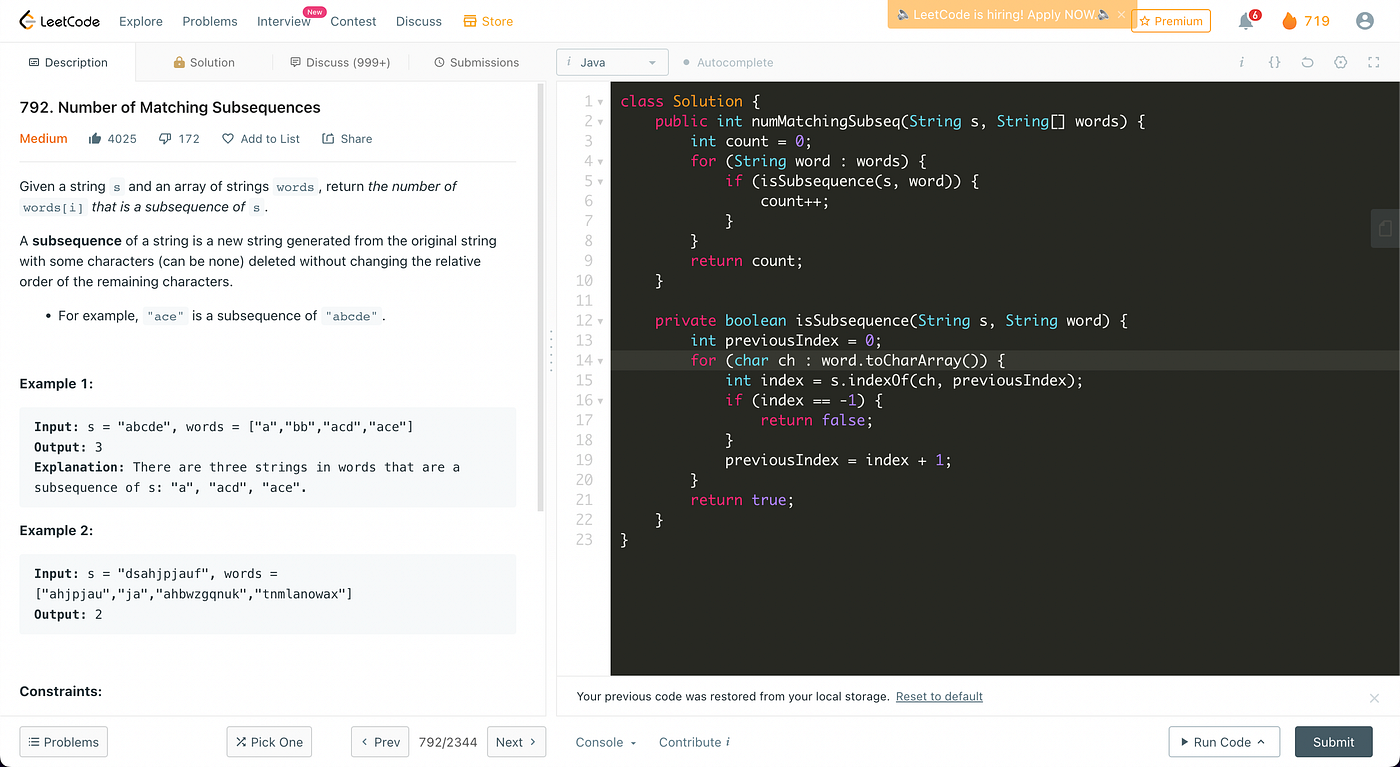The image size is (1400, 767).
Task: Click the reset code arrow icon
Action: [x=1307, y=62]
